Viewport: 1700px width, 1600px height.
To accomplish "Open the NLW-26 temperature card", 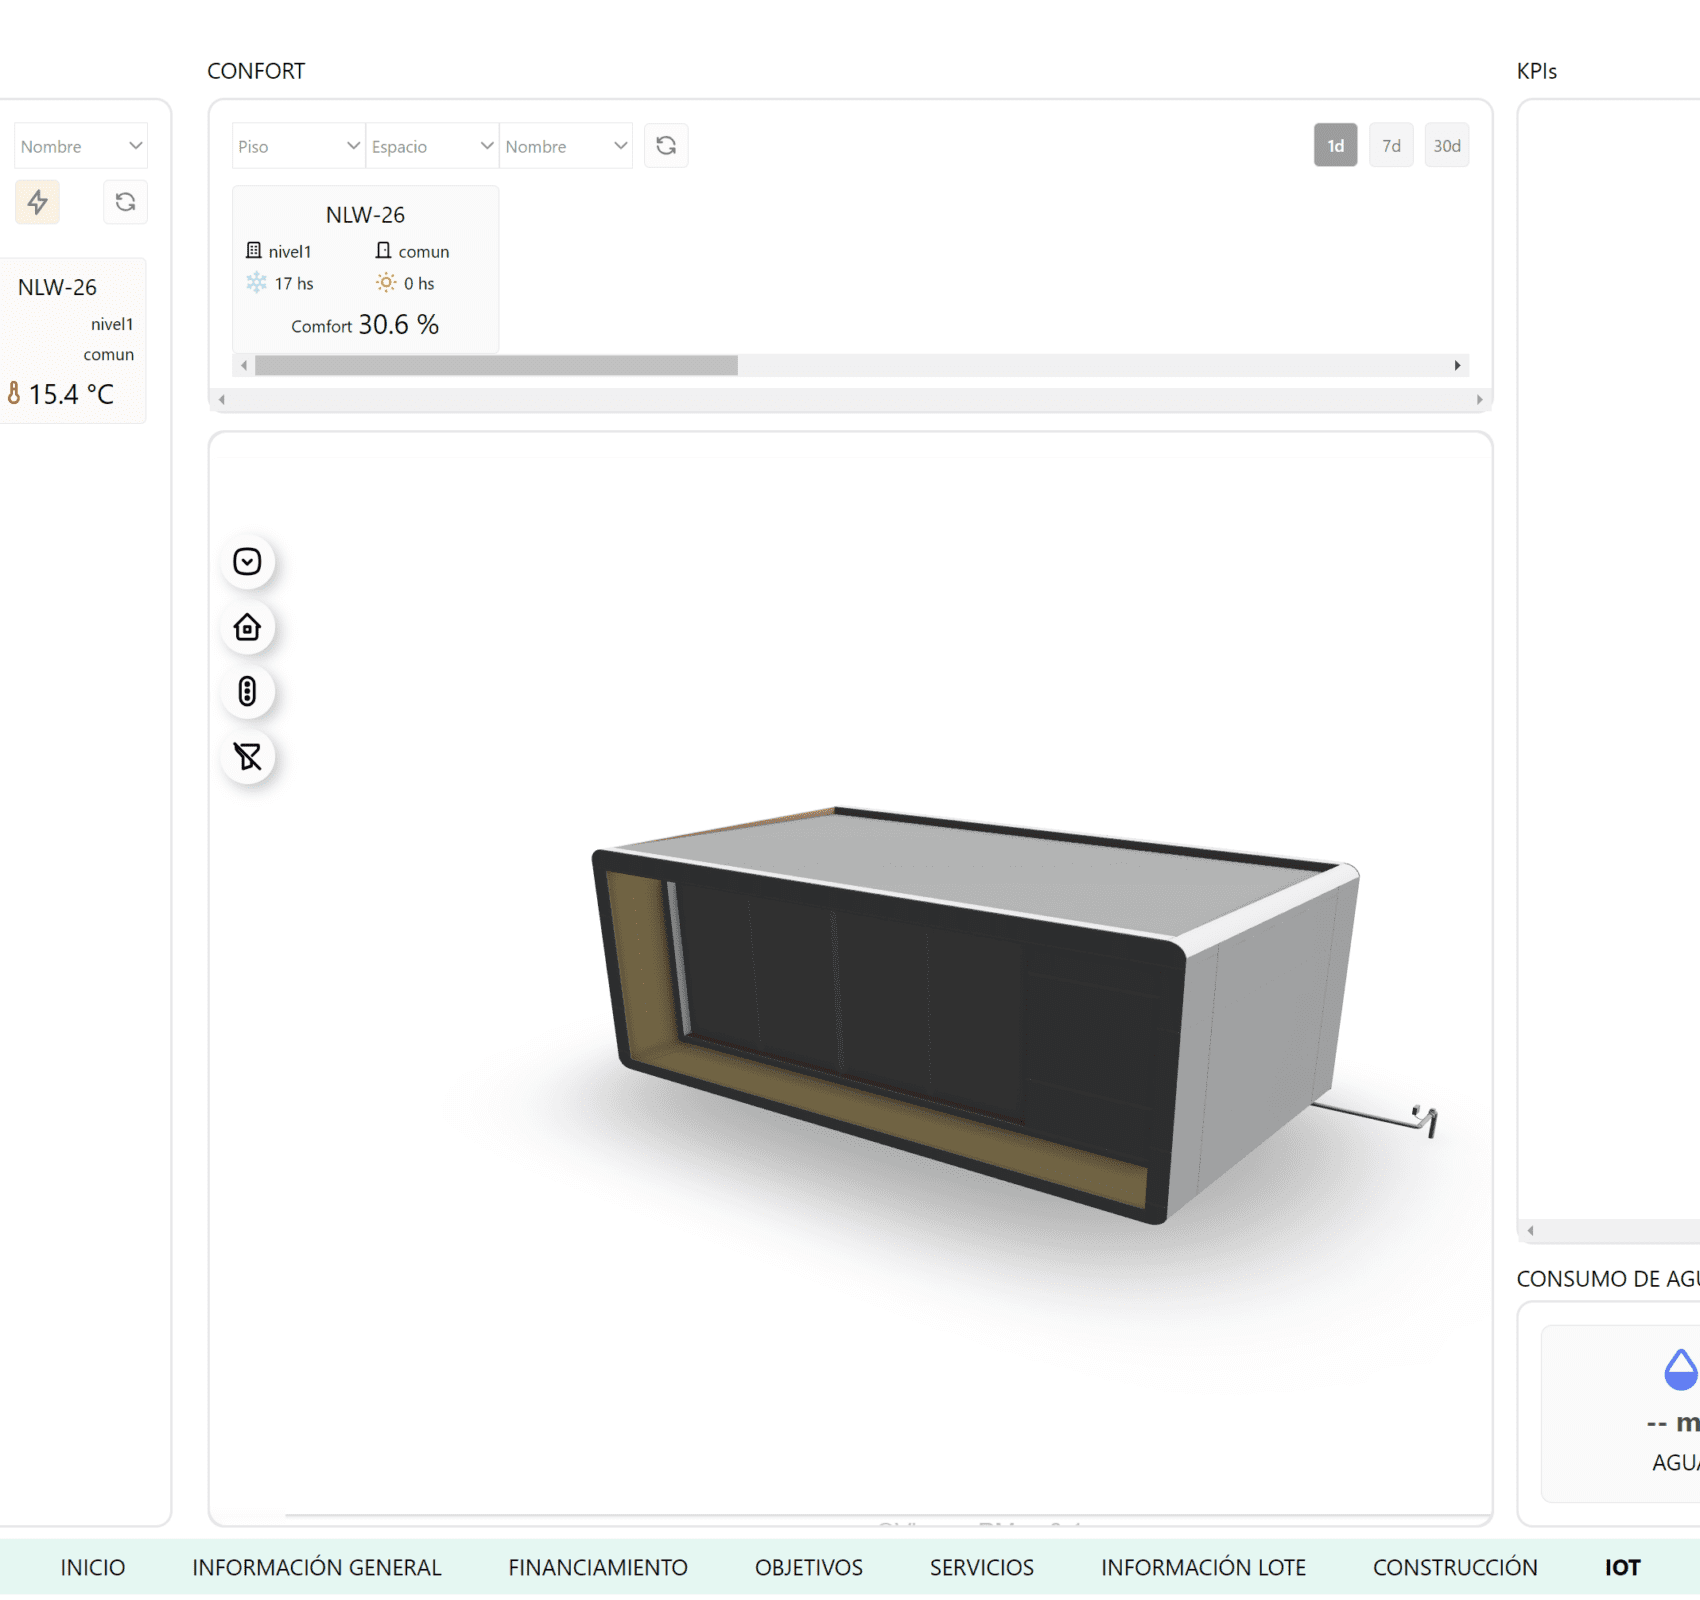I will (x=73, y=340).
